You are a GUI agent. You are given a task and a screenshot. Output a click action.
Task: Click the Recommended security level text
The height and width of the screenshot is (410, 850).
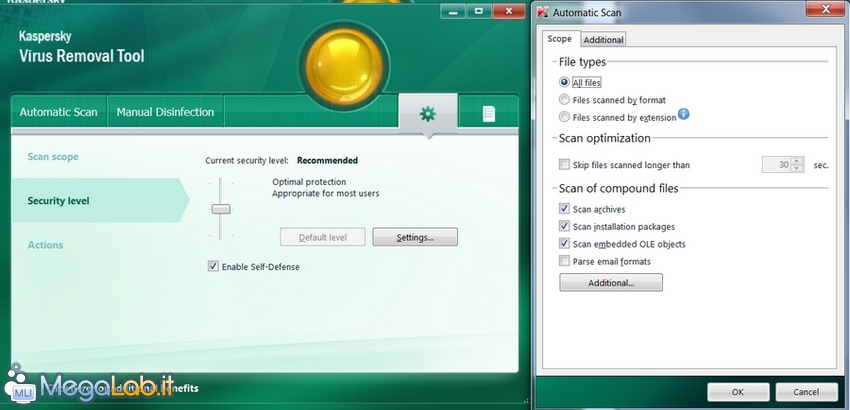pos(327,161)
